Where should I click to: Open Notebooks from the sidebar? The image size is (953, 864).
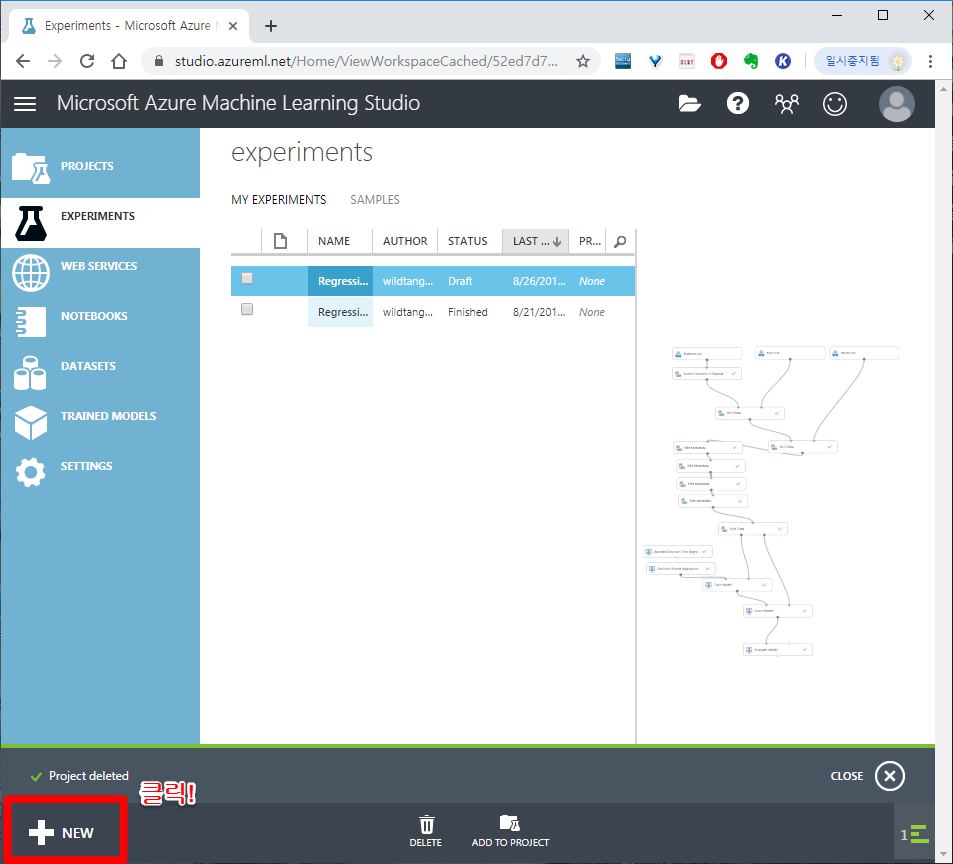(100, 323)
